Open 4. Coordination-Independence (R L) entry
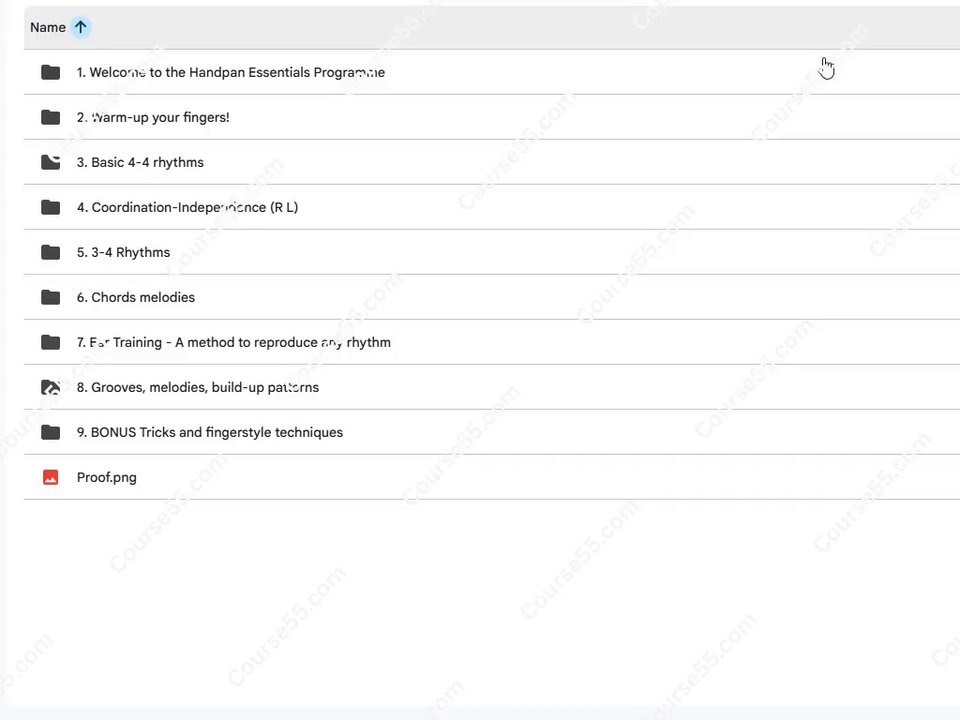 187,207
